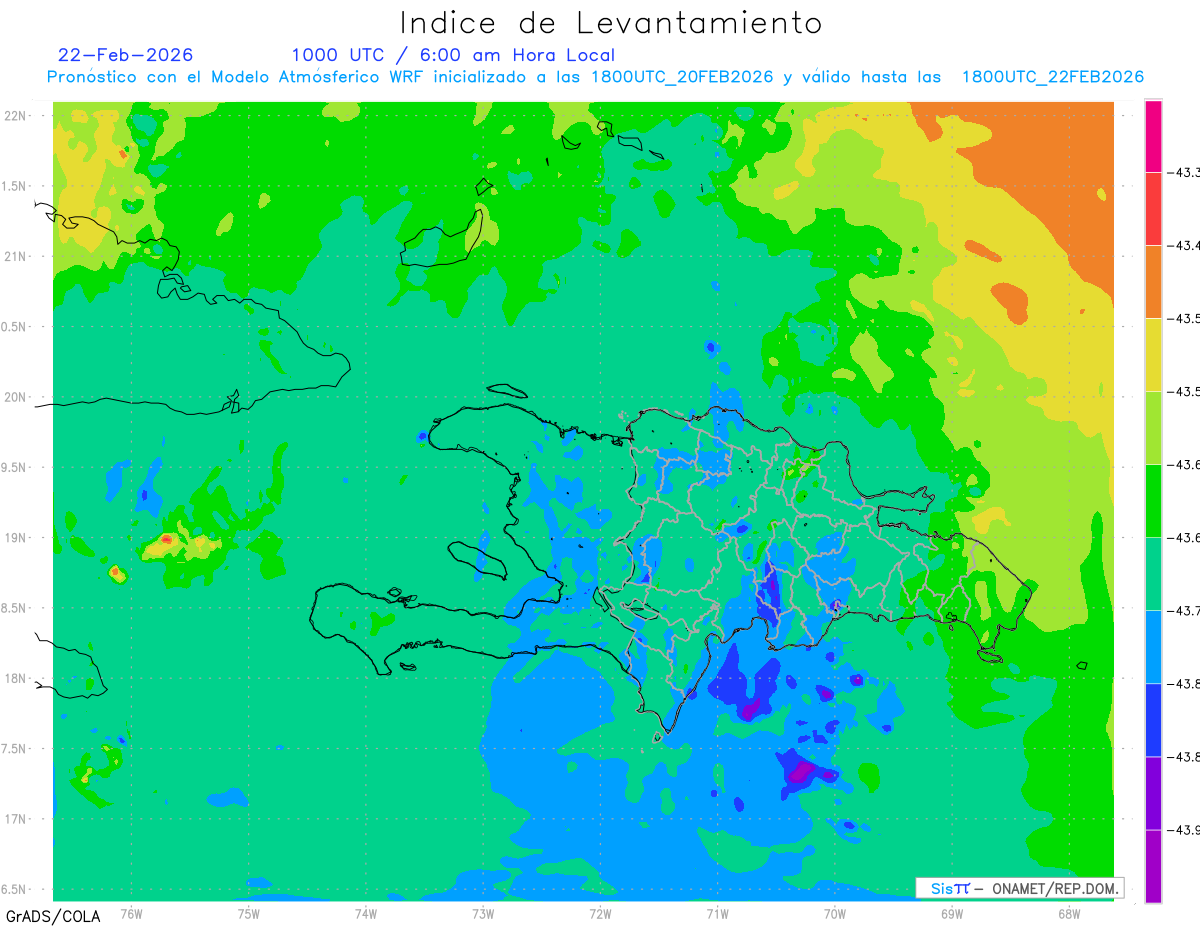This screenshot has width=1200, height=927.
Task: Pick the teal-green swatch in the legend
Action: (x=1153, y=573)
